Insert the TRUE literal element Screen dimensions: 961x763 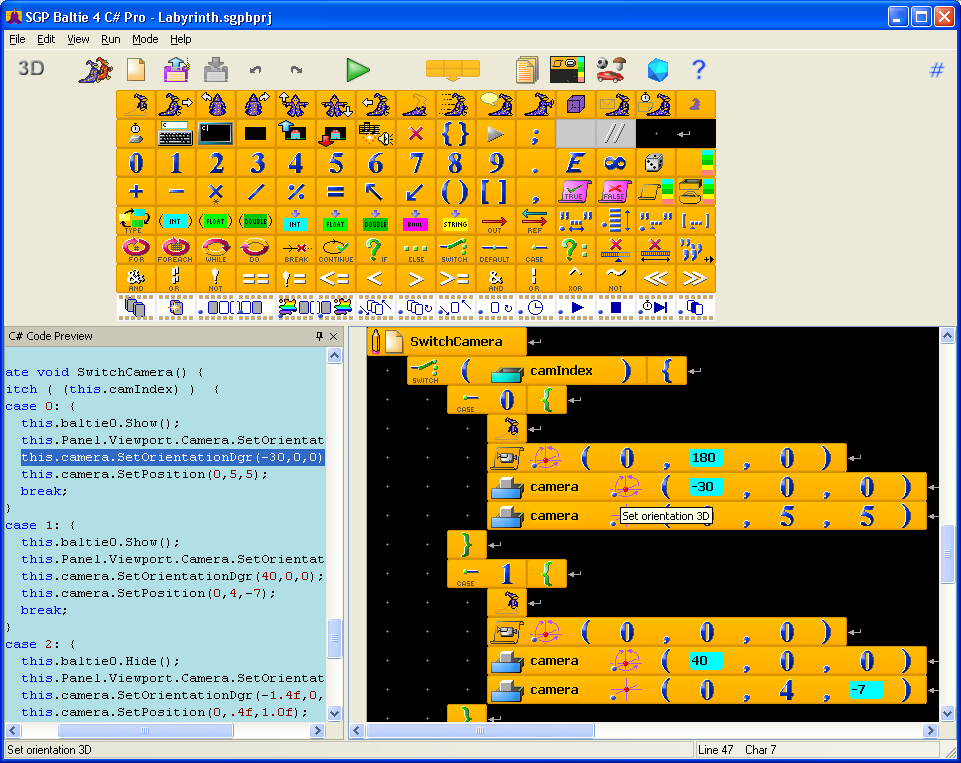click(575, 192)
